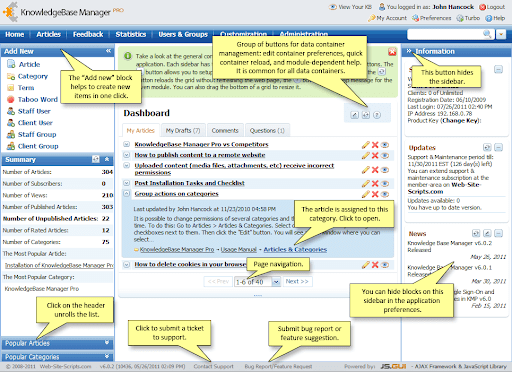The width and height of the screenshot is (512, 372).
Task: Preview 'Post Installation Tasks and Checklist' article
Action: tap(385, 183)
